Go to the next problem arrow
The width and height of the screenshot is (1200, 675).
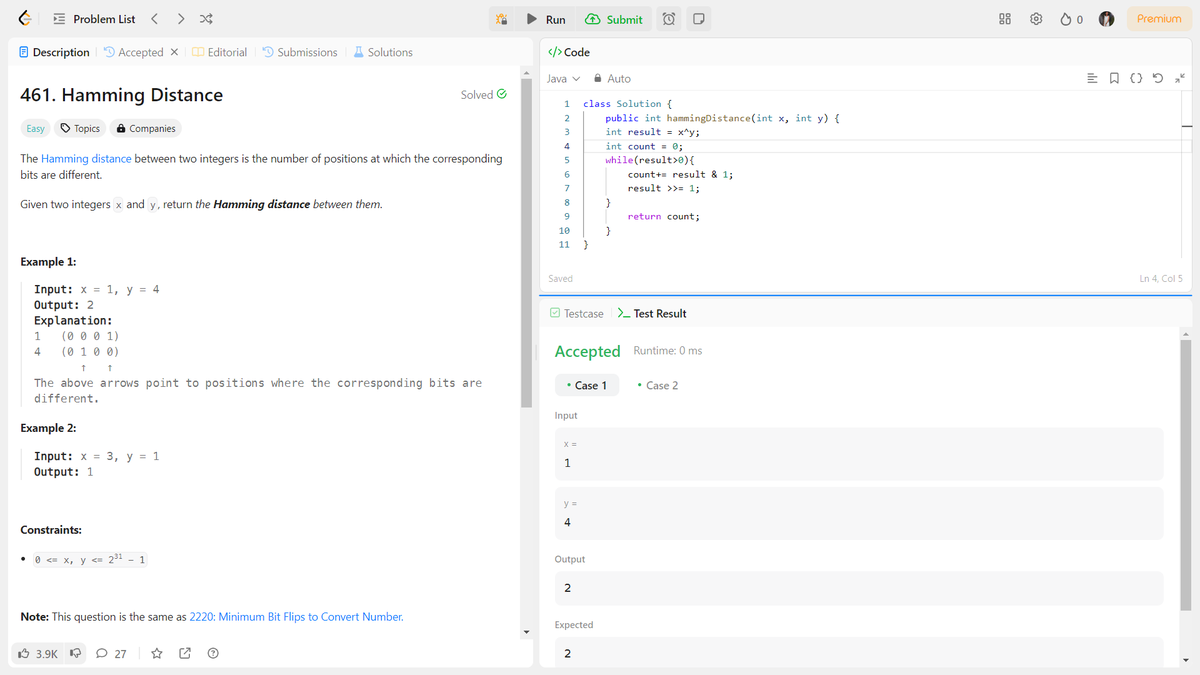180,19
